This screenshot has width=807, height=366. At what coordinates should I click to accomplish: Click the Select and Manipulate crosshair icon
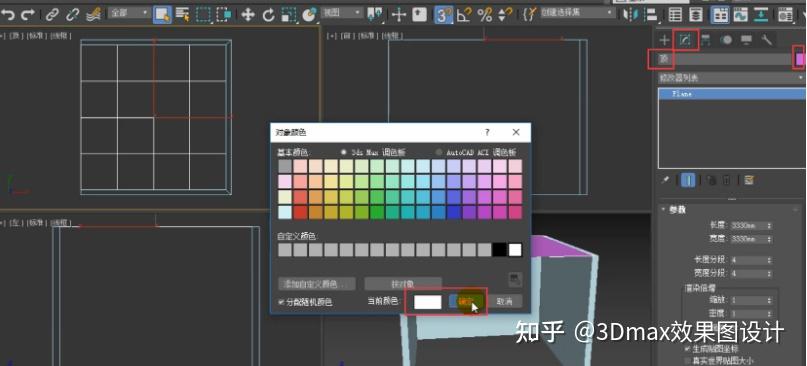[399, 14]
